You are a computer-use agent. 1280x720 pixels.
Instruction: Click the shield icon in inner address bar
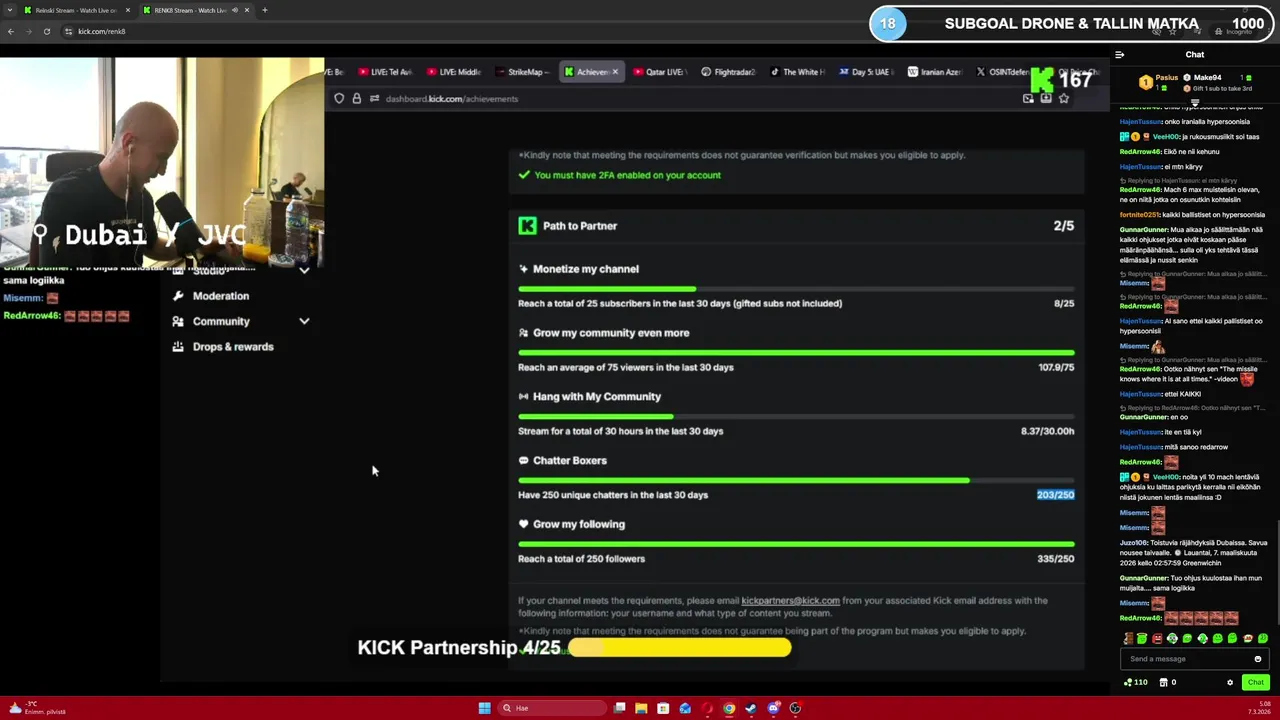click(x=339, y=98)
